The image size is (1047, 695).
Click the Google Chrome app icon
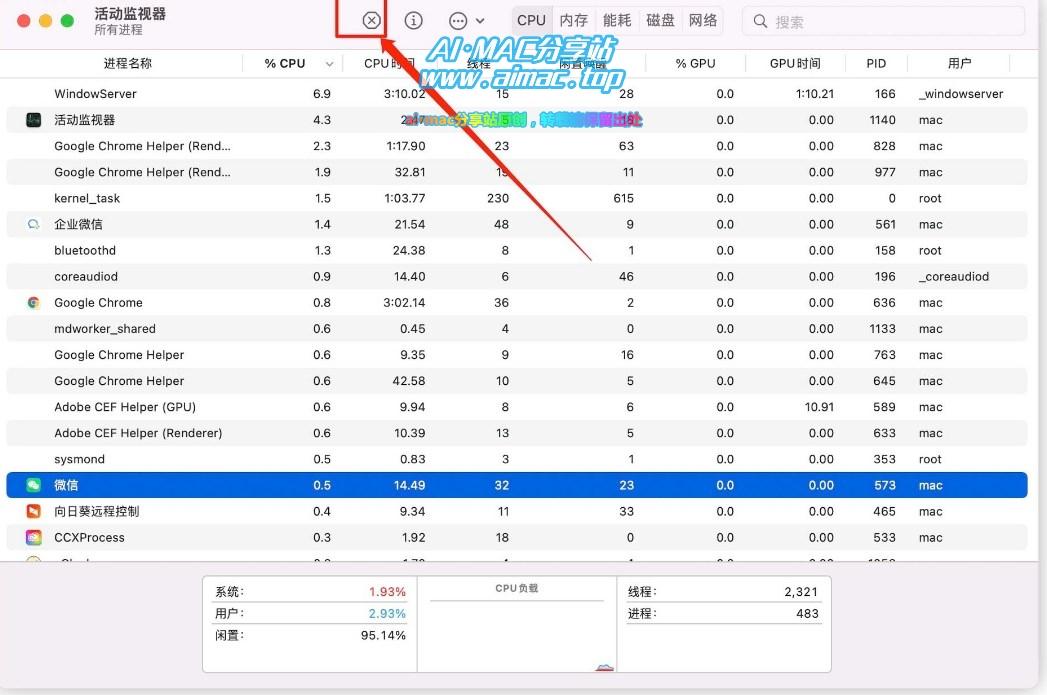(33, 302)
